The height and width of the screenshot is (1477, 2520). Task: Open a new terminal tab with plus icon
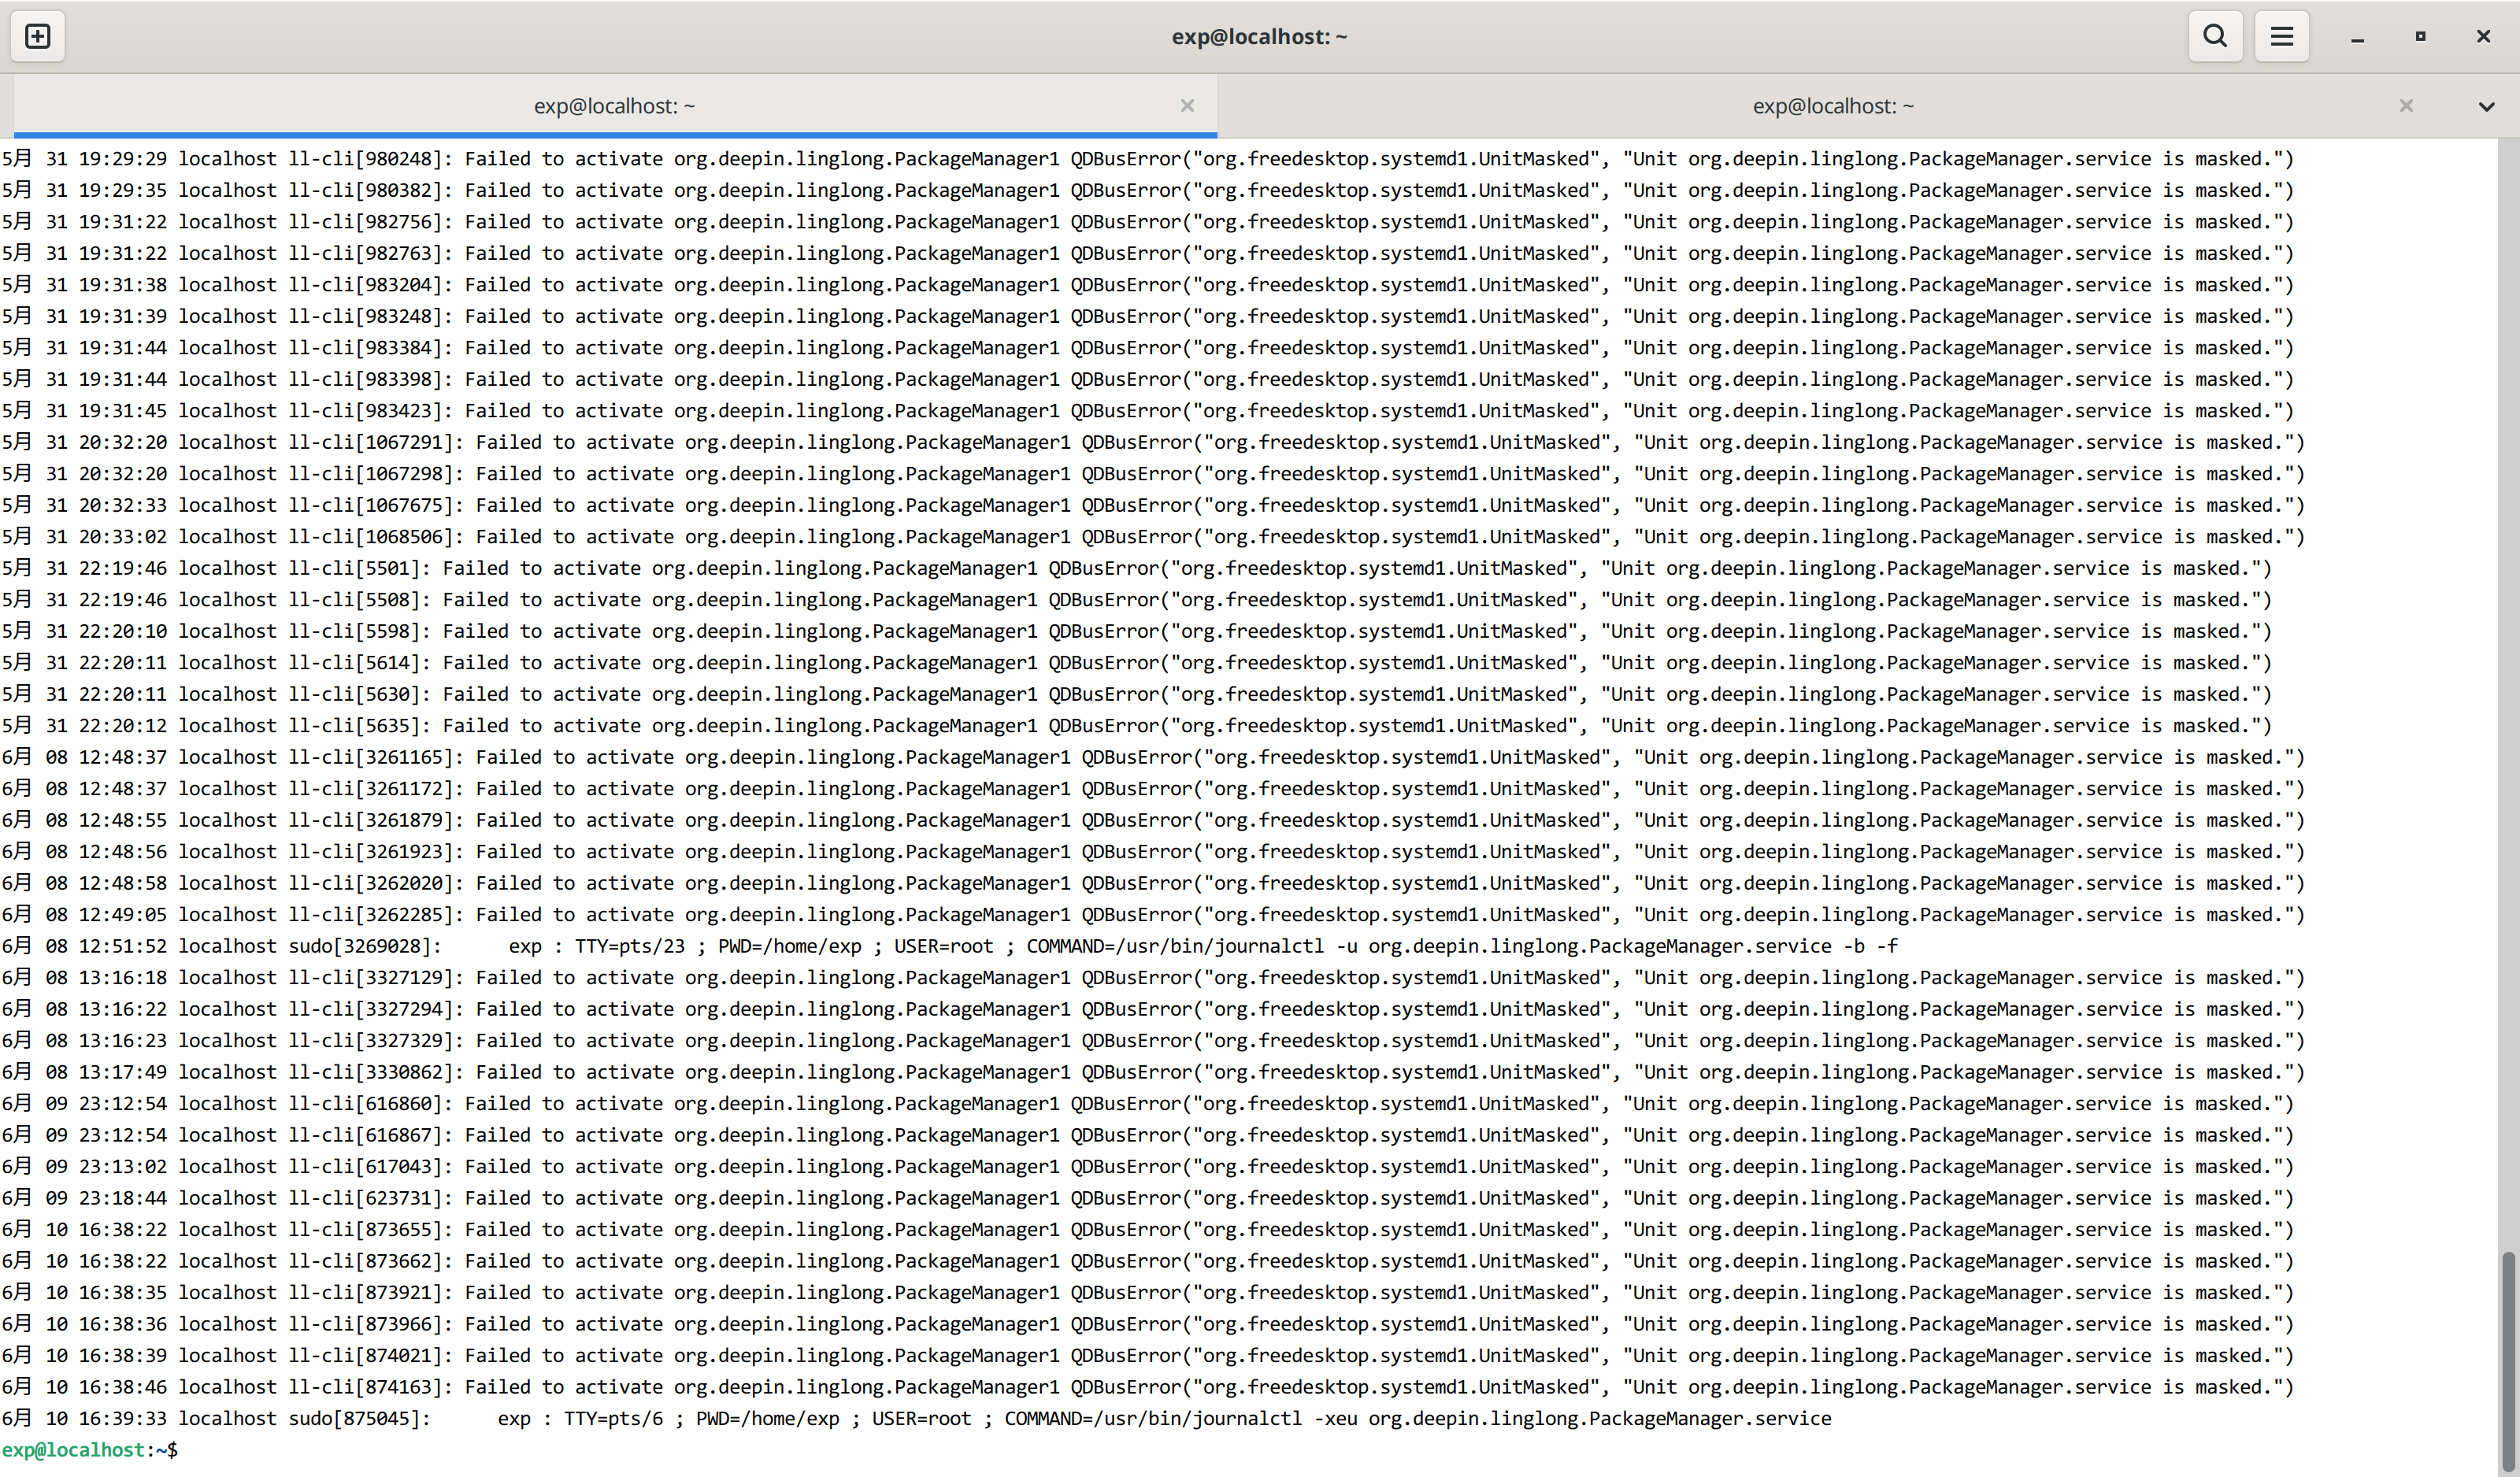[x=38, y=36]
